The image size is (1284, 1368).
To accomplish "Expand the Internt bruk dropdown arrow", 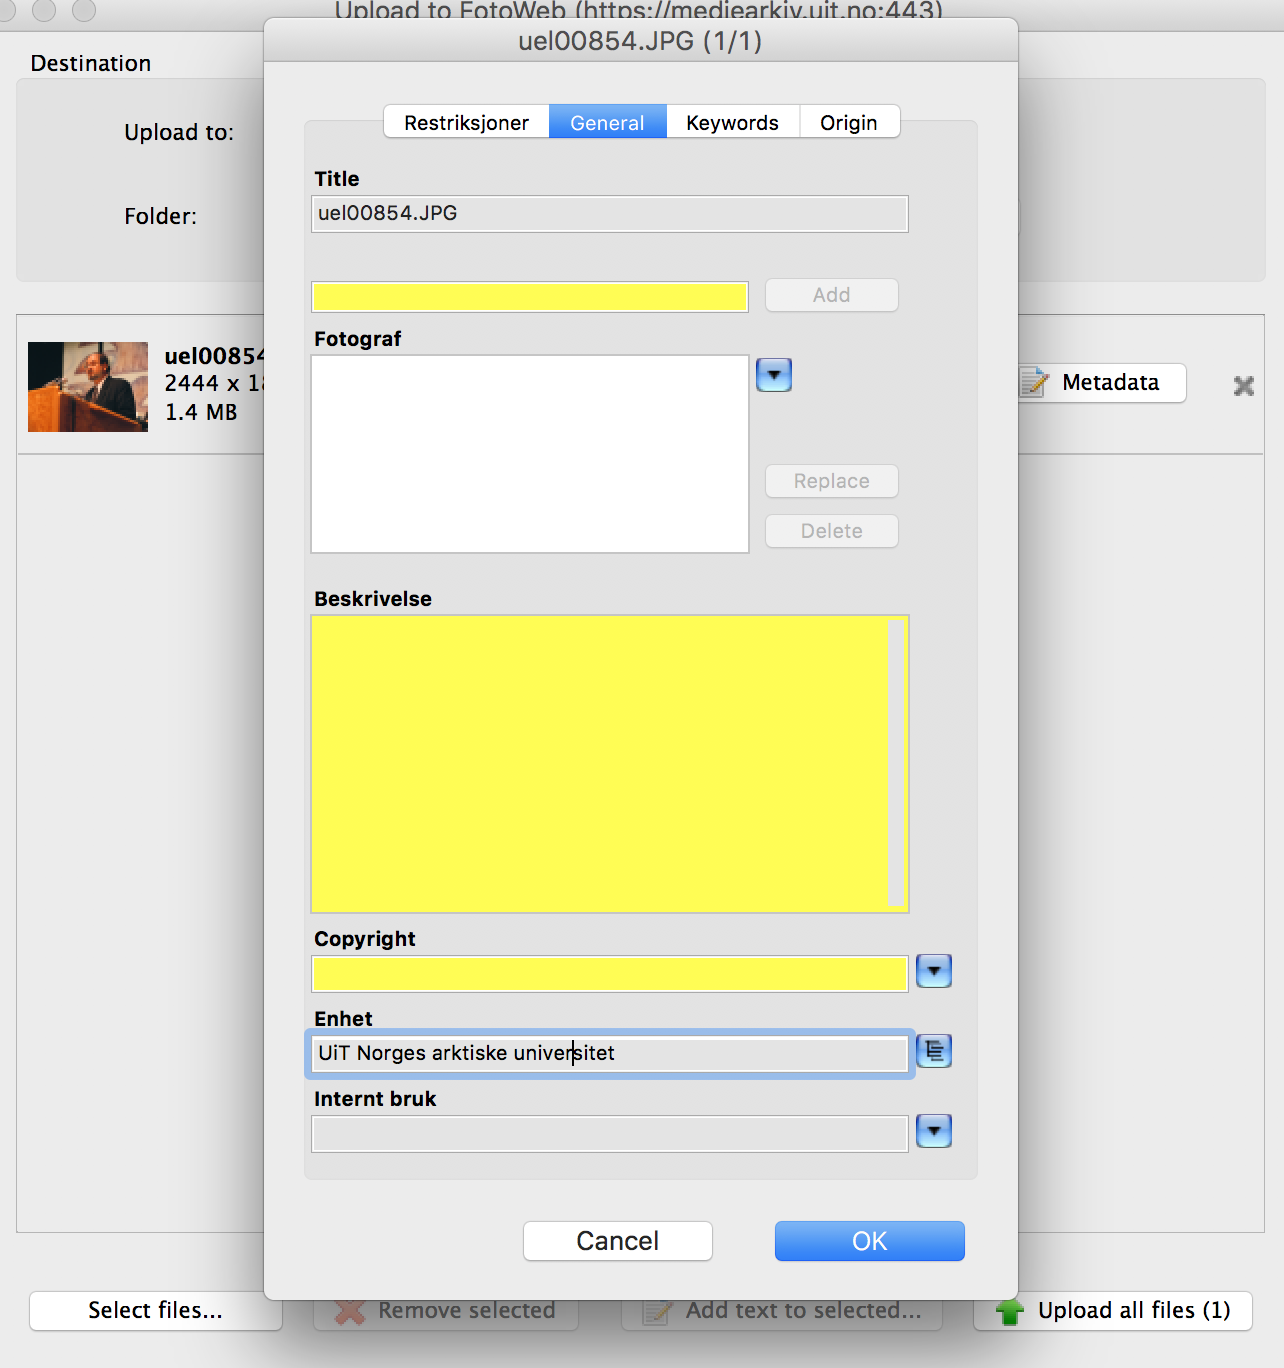I will [x=933, y=1131].
